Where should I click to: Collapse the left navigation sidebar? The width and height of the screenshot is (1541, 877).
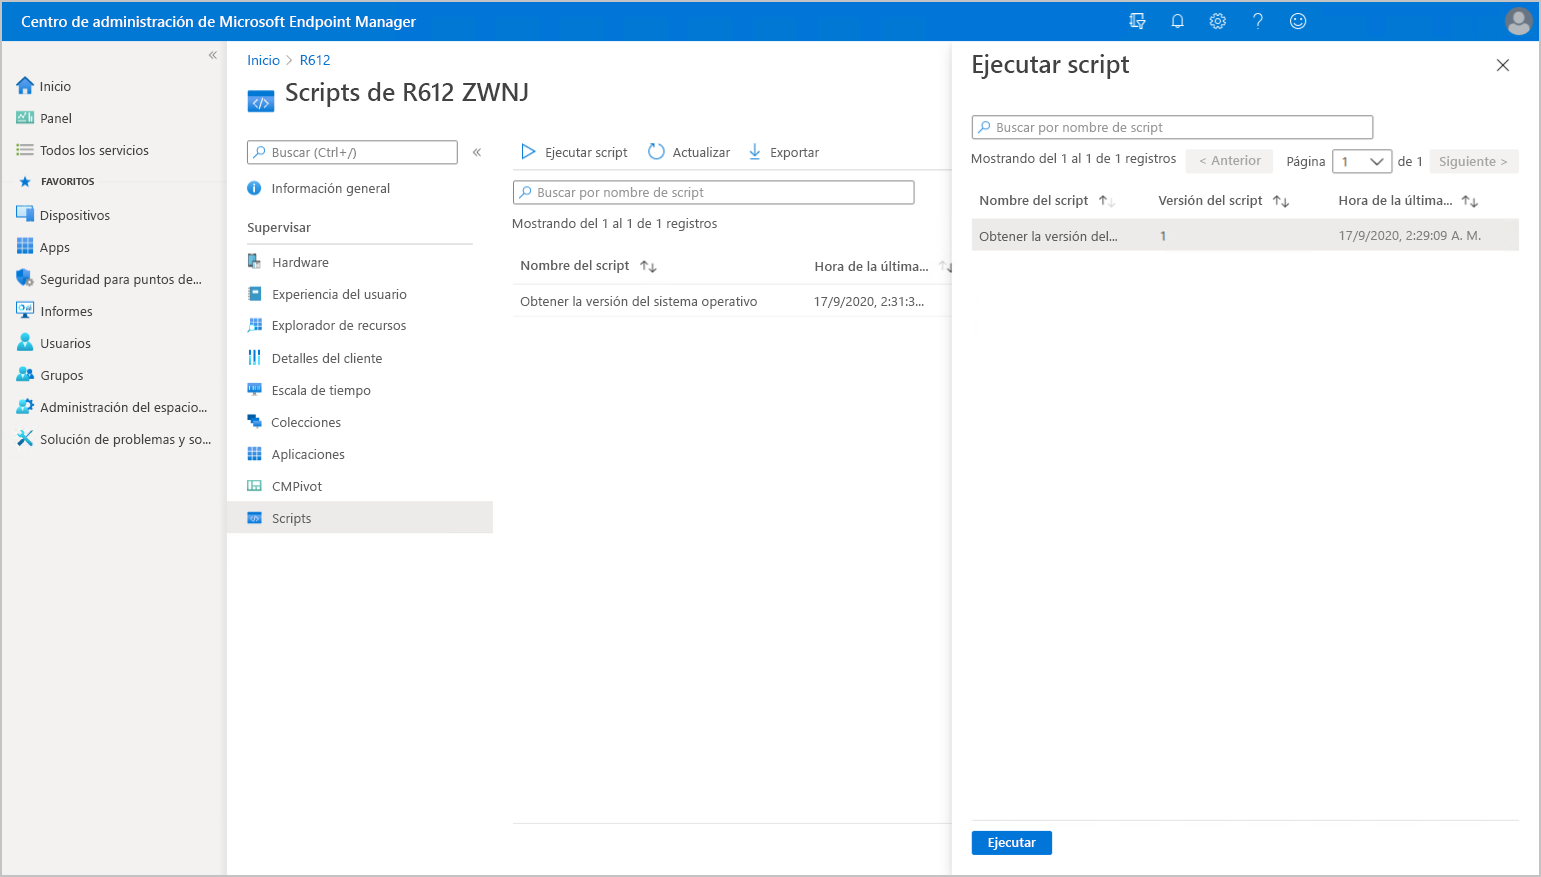point(212,55)
